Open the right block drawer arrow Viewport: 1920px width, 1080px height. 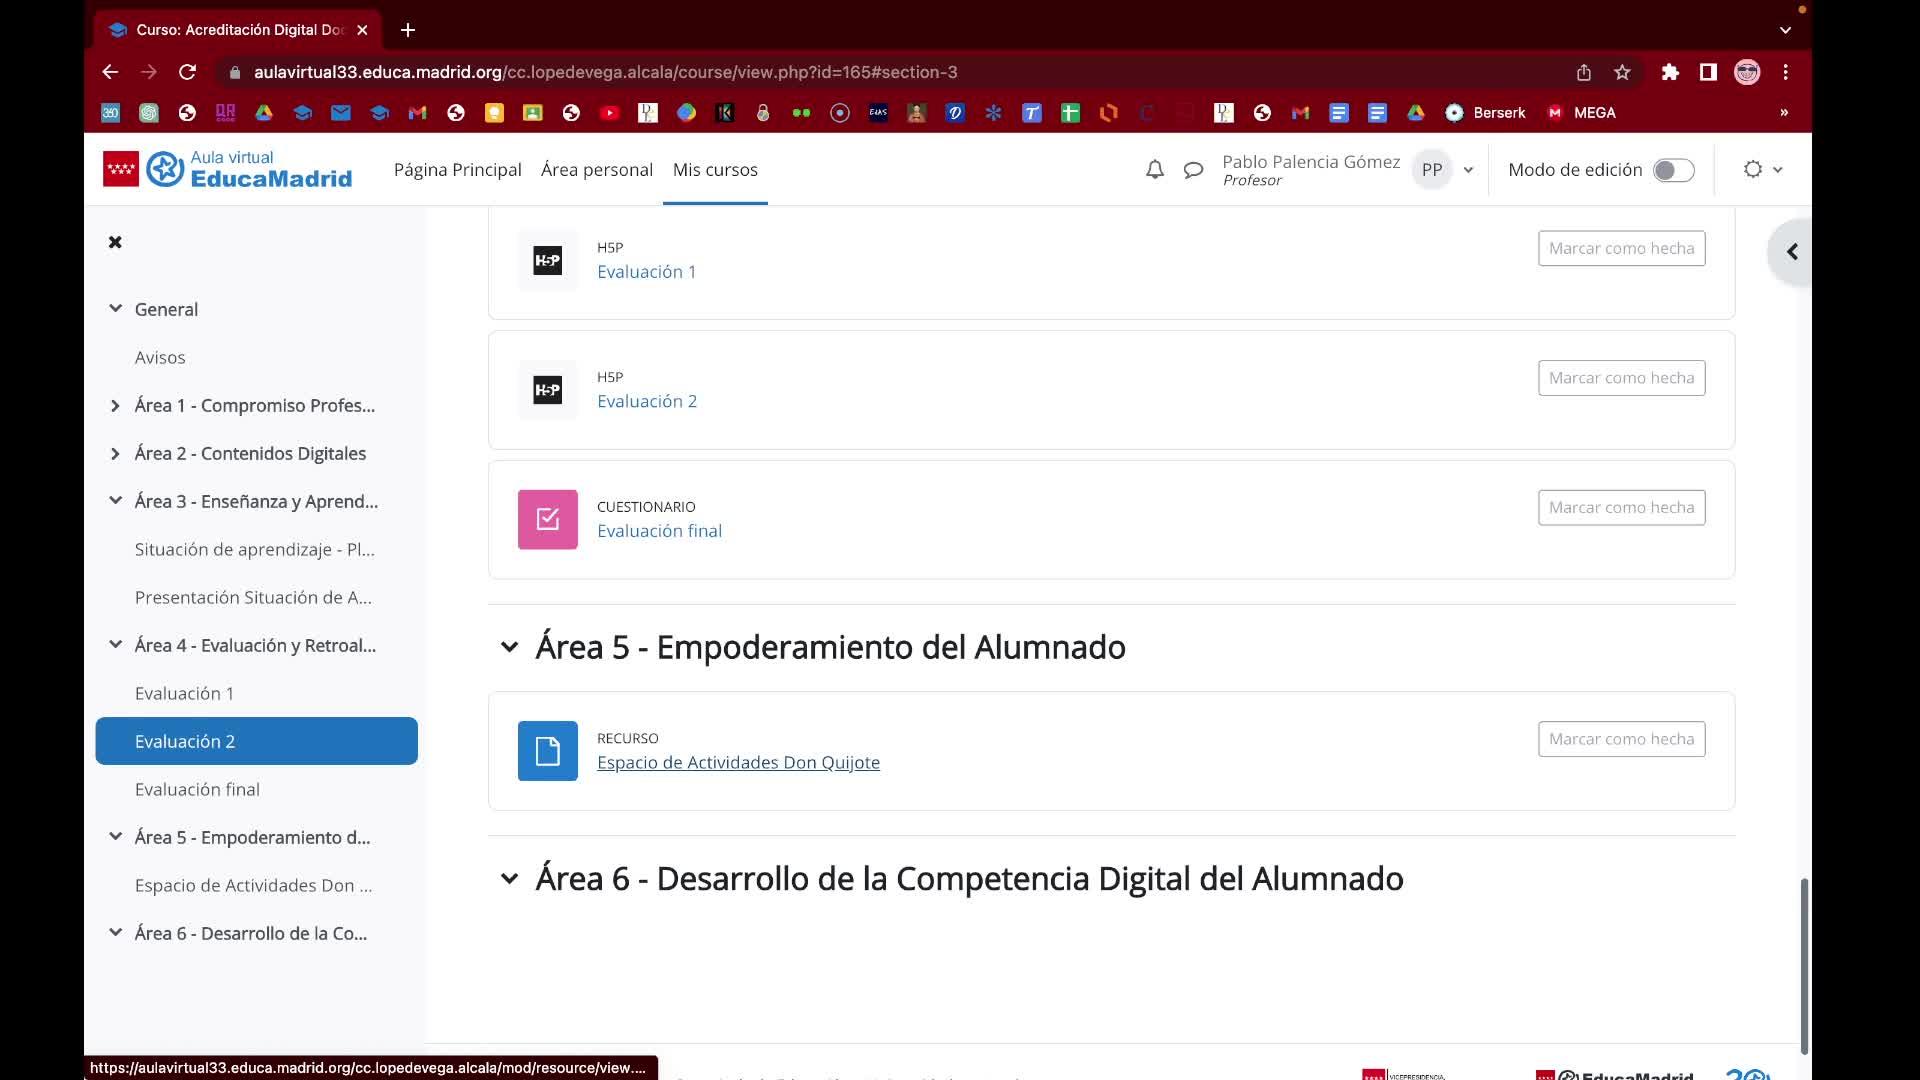point(1792,252)
